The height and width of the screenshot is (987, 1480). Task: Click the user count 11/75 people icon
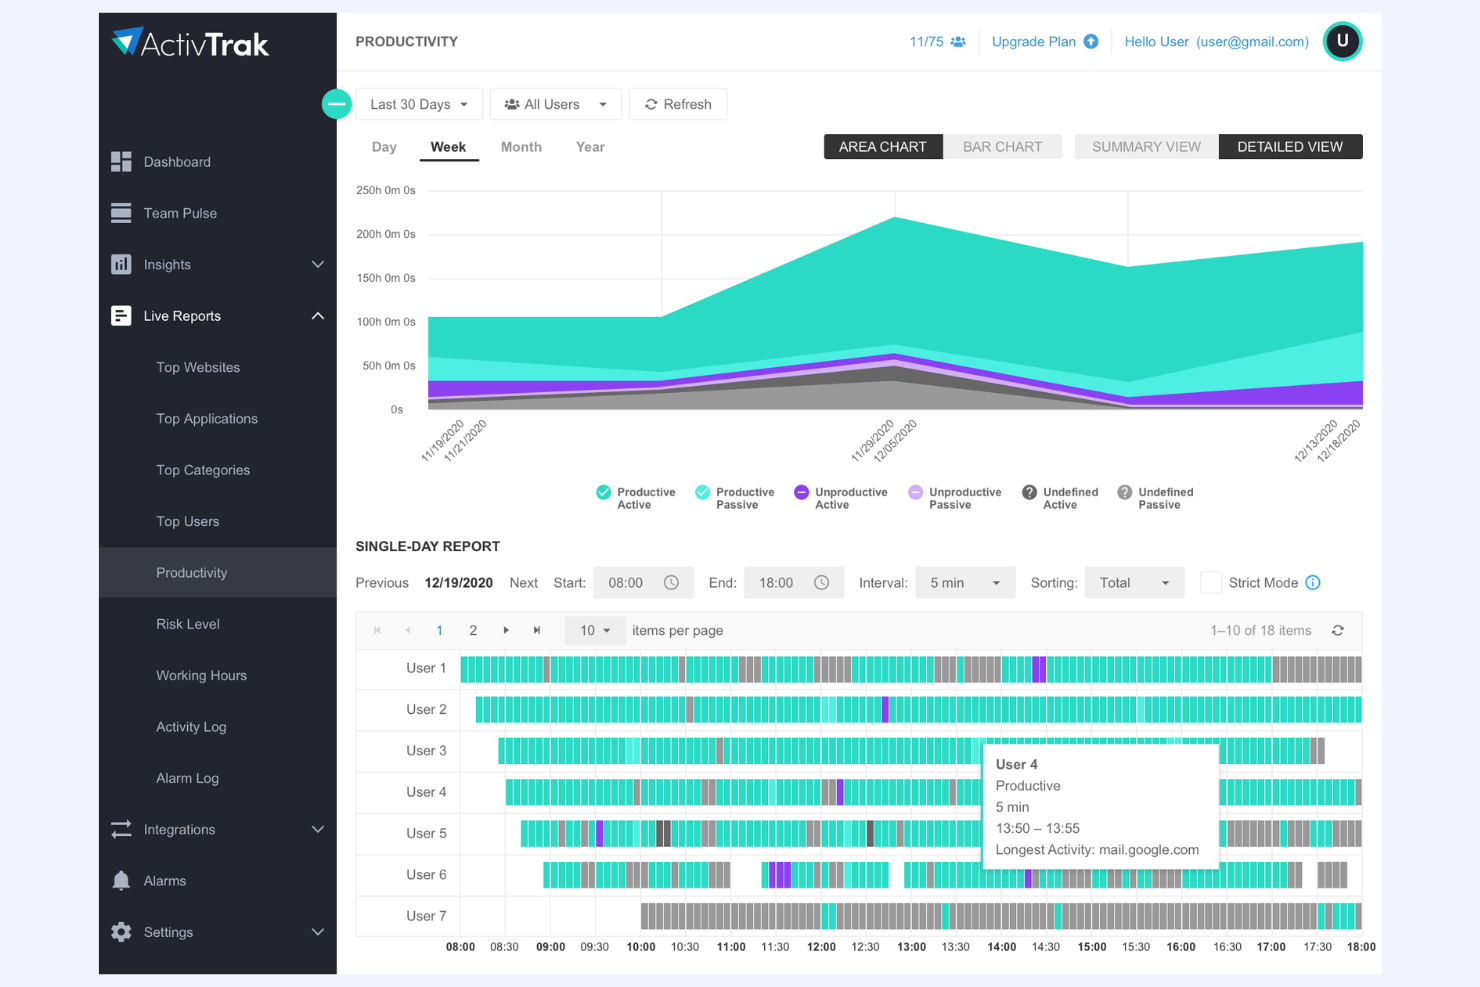(x=958, y=42)
